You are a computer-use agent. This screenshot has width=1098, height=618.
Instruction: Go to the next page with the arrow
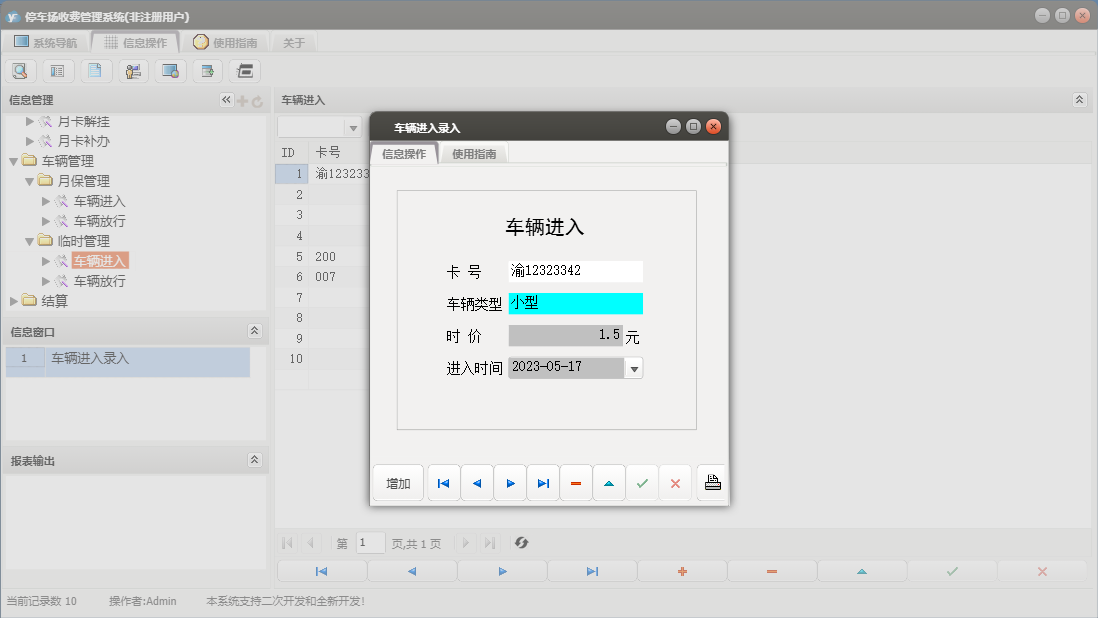[x=465, y=543]
